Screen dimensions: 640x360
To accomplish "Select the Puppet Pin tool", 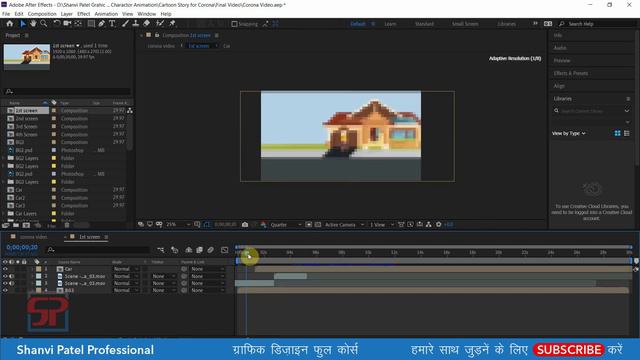I will pos(172,24).
